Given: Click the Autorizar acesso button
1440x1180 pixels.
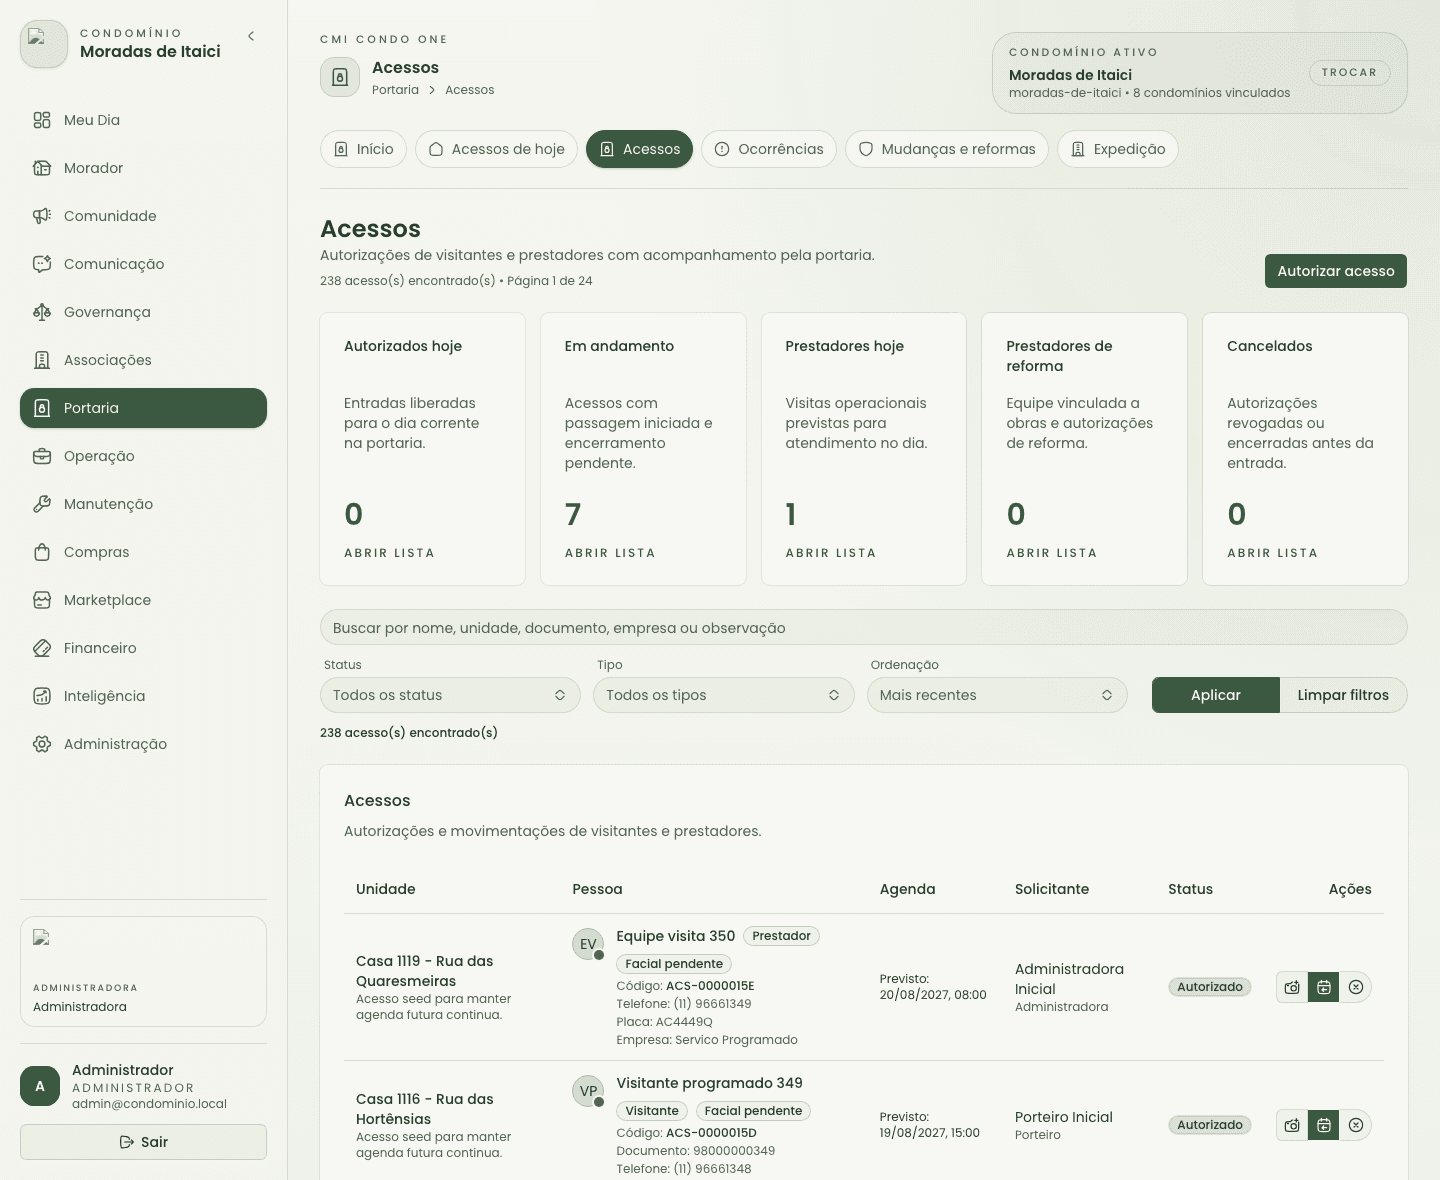Looking at the screenshot, I should (1336, 271).
